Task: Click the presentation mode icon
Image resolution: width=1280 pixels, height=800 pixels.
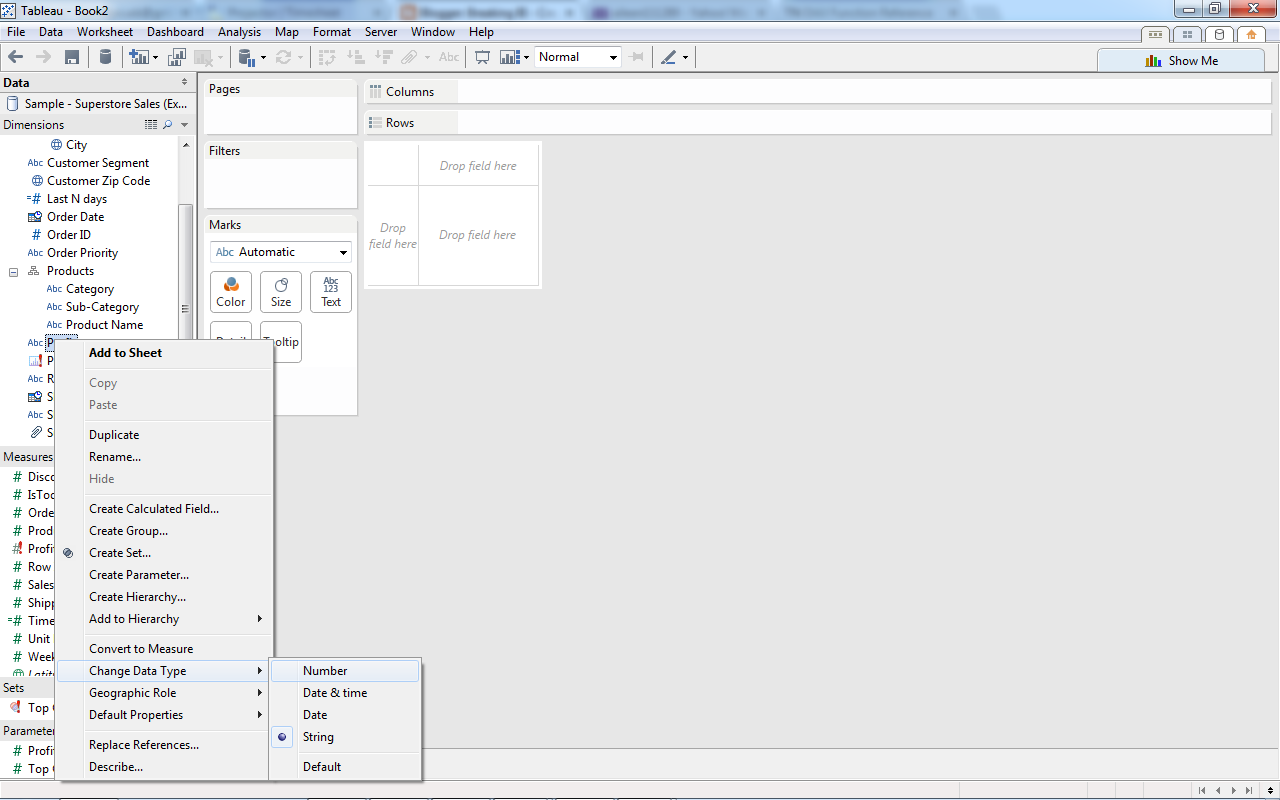Action: [482, 57]
